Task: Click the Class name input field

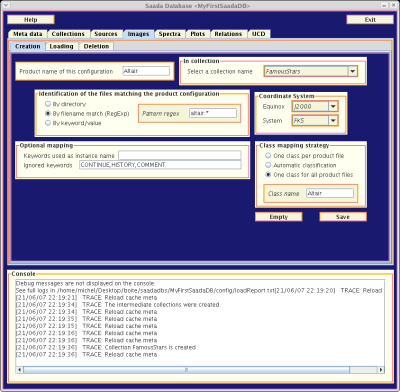Action: point(330,193)
